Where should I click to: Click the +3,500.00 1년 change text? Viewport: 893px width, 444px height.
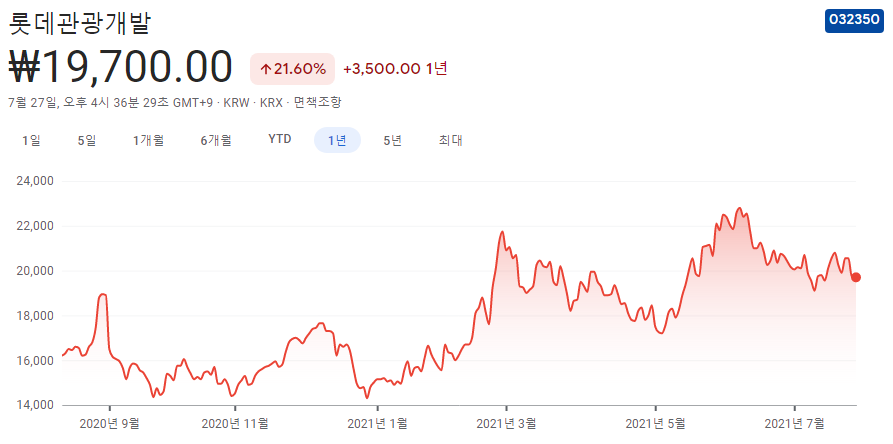(395, 69)
